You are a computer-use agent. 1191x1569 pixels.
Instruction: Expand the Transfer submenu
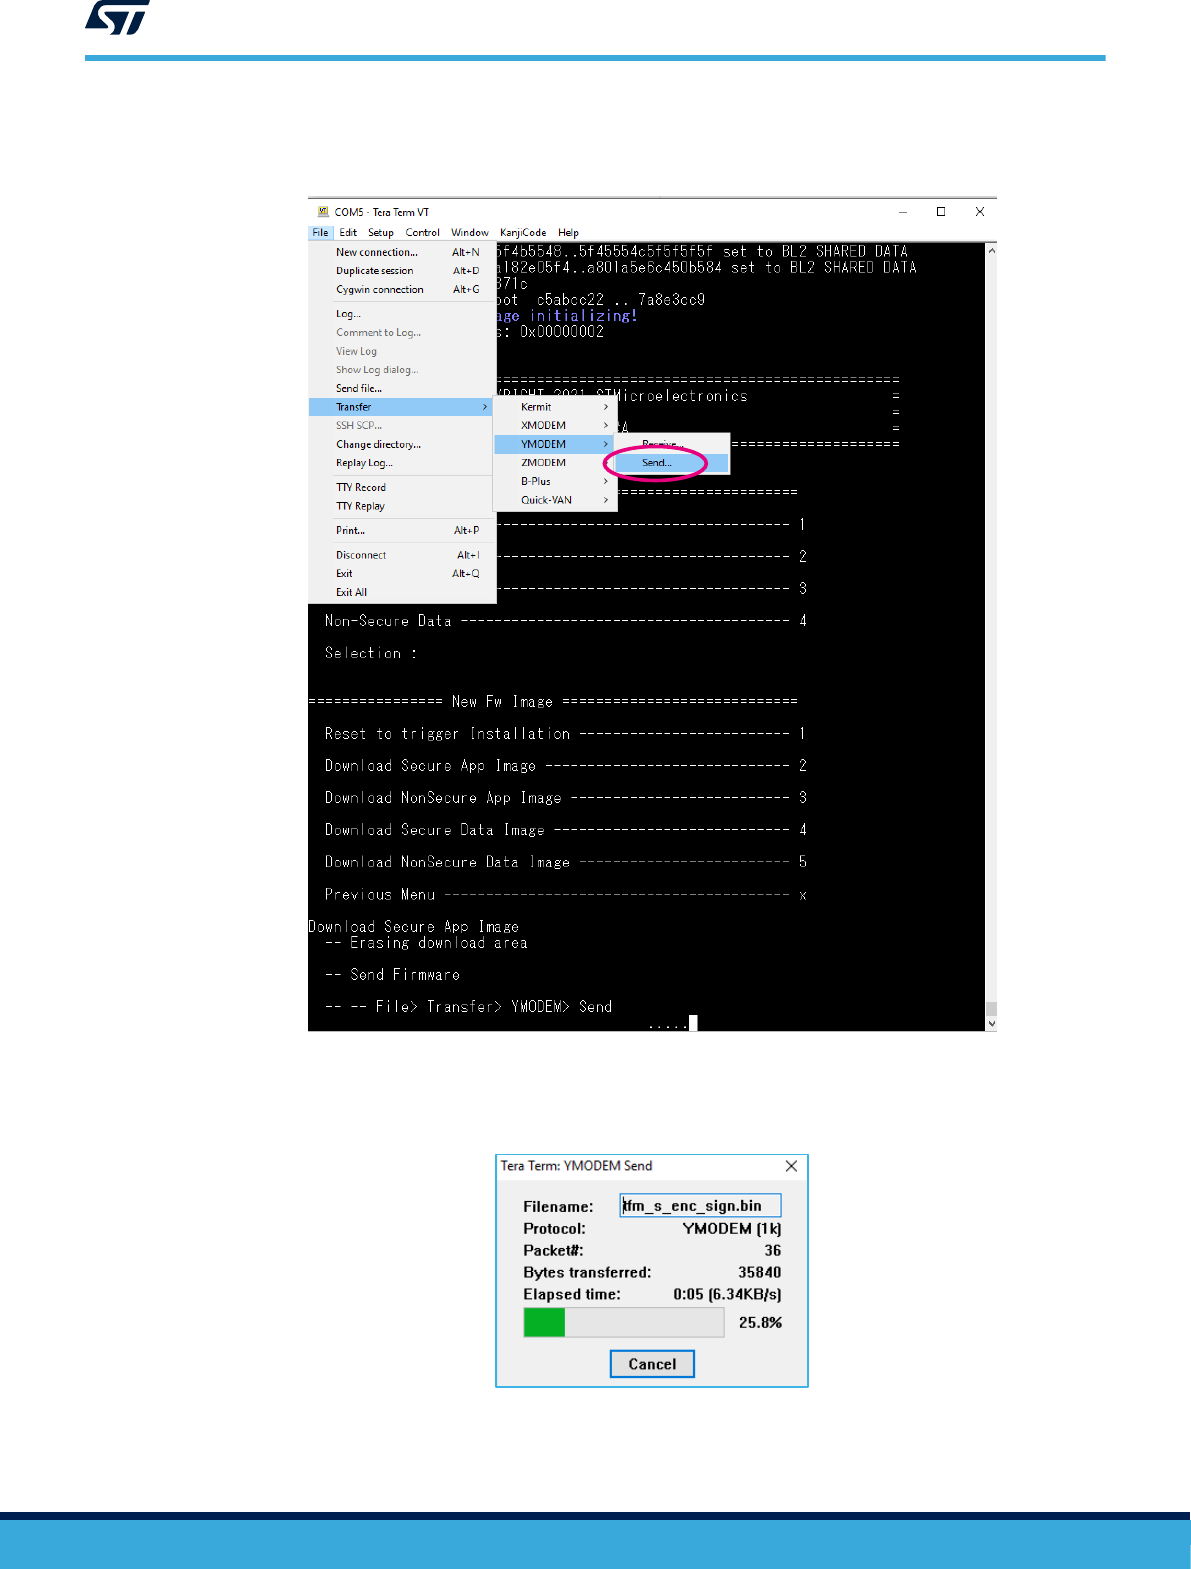point(403,407)
